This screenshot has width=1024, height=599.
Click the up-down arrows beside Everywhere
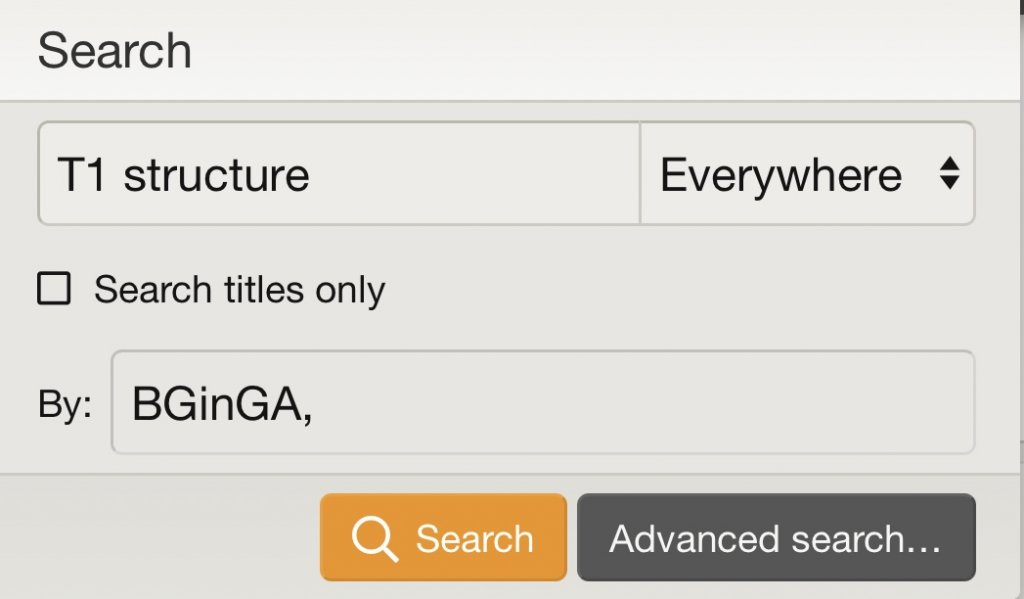[950, 174]
